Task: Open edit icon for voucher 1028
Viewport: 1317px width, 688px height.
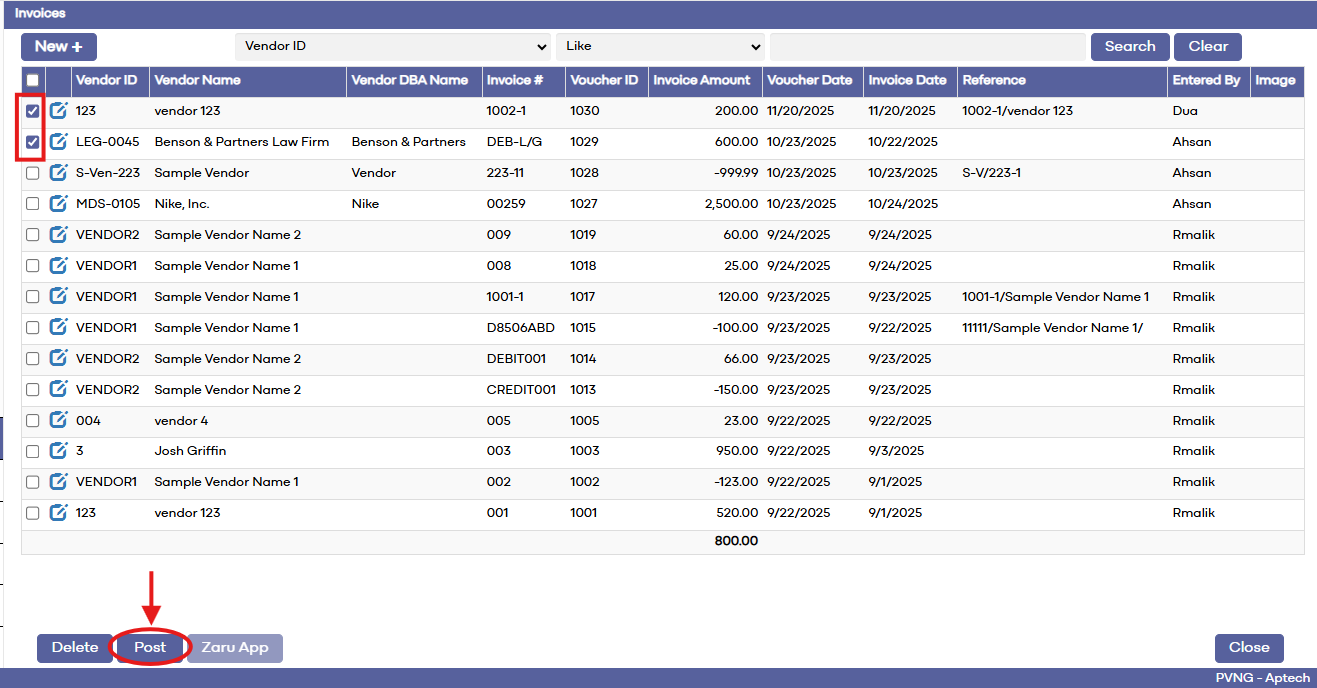Action: (59, 173)
